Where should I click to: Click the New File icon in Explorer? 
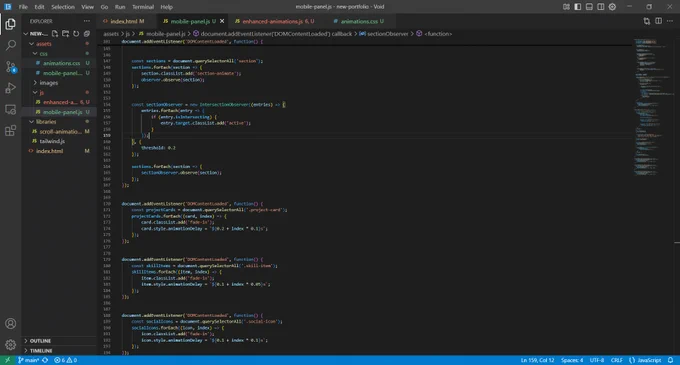tap(55, 33)
